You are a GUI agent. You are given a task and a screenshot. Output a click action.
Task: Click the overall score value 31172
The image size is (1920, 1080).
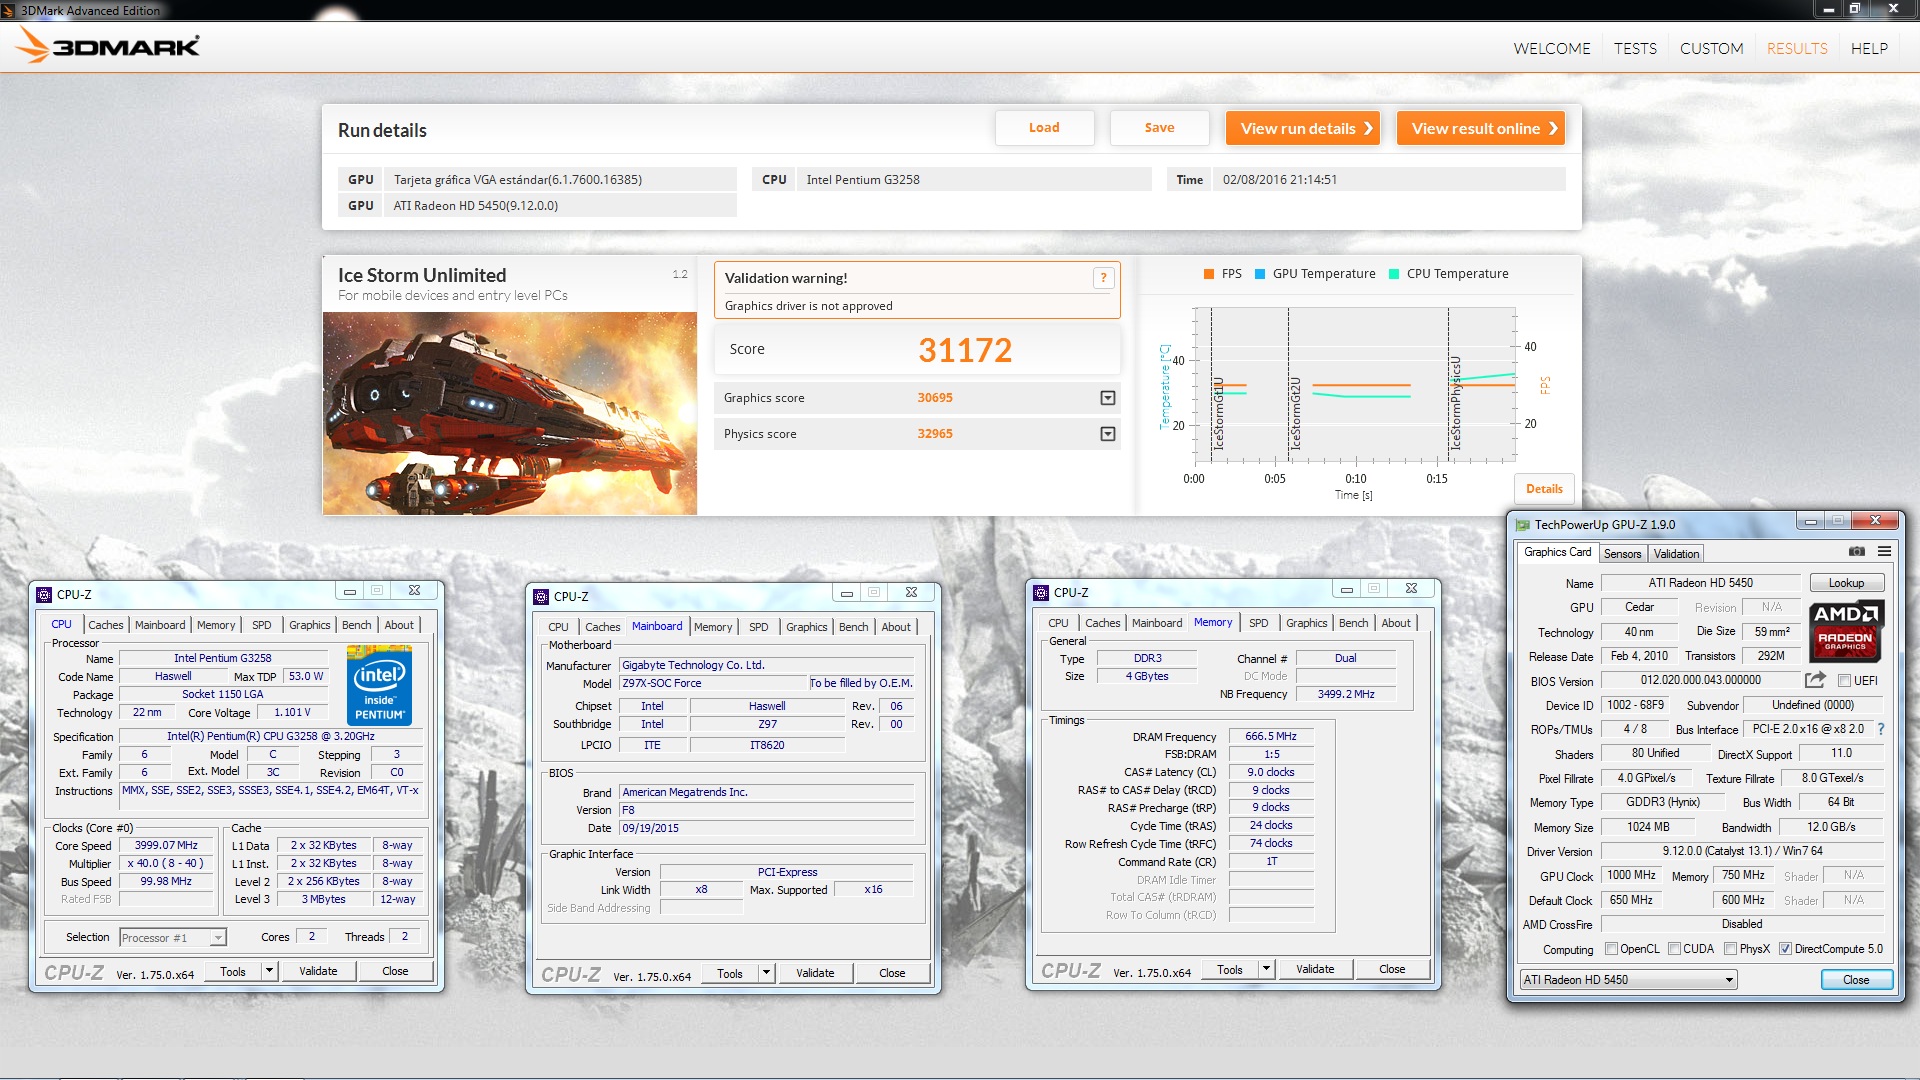965,350
